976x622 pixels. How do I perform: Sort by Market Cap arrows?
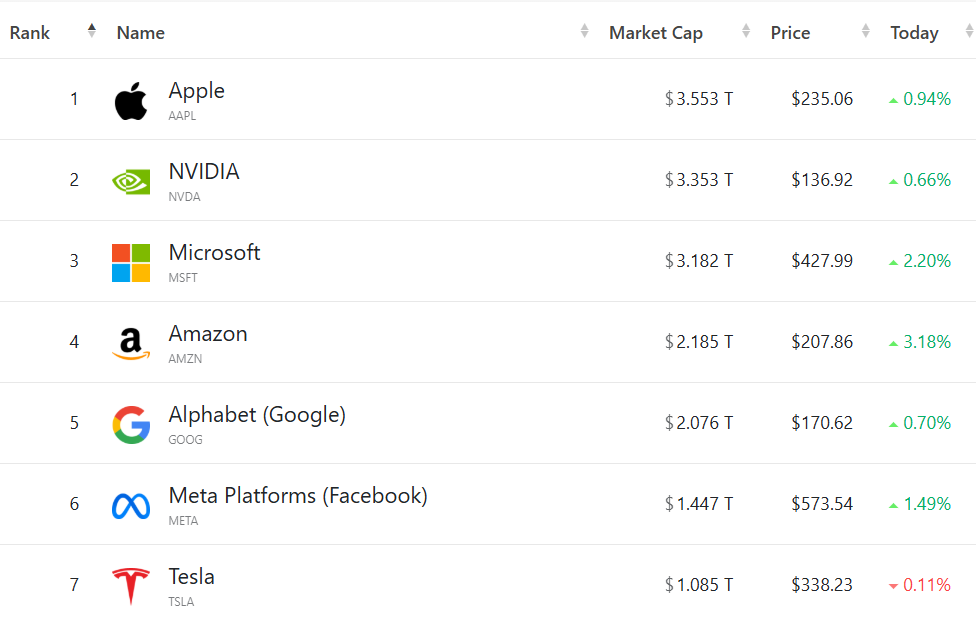(x=746, y=32)
